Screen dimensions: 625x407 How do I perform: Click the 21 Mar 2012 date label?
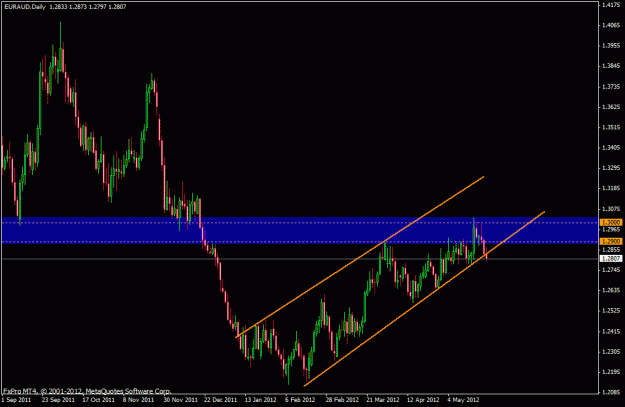click(383, 400)
